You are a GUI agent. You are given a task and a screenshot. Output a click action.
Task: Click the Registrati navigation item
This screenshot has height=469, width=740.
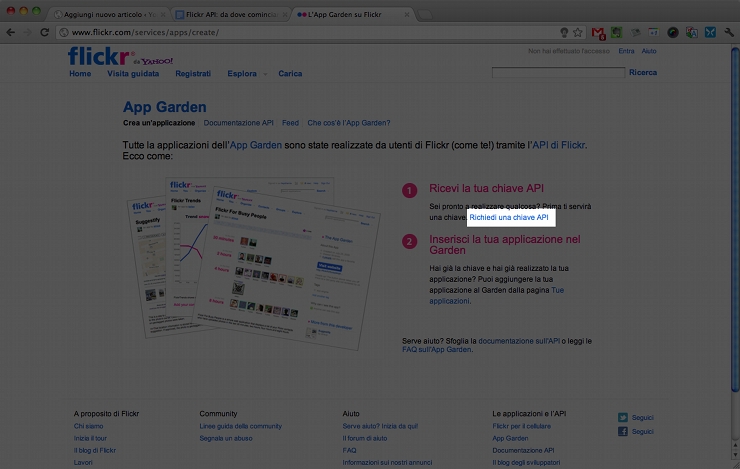click(193, 74)
